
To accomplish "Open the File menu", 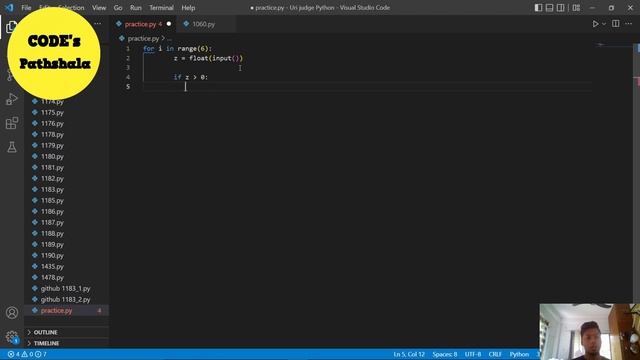I will click(26, 8).
